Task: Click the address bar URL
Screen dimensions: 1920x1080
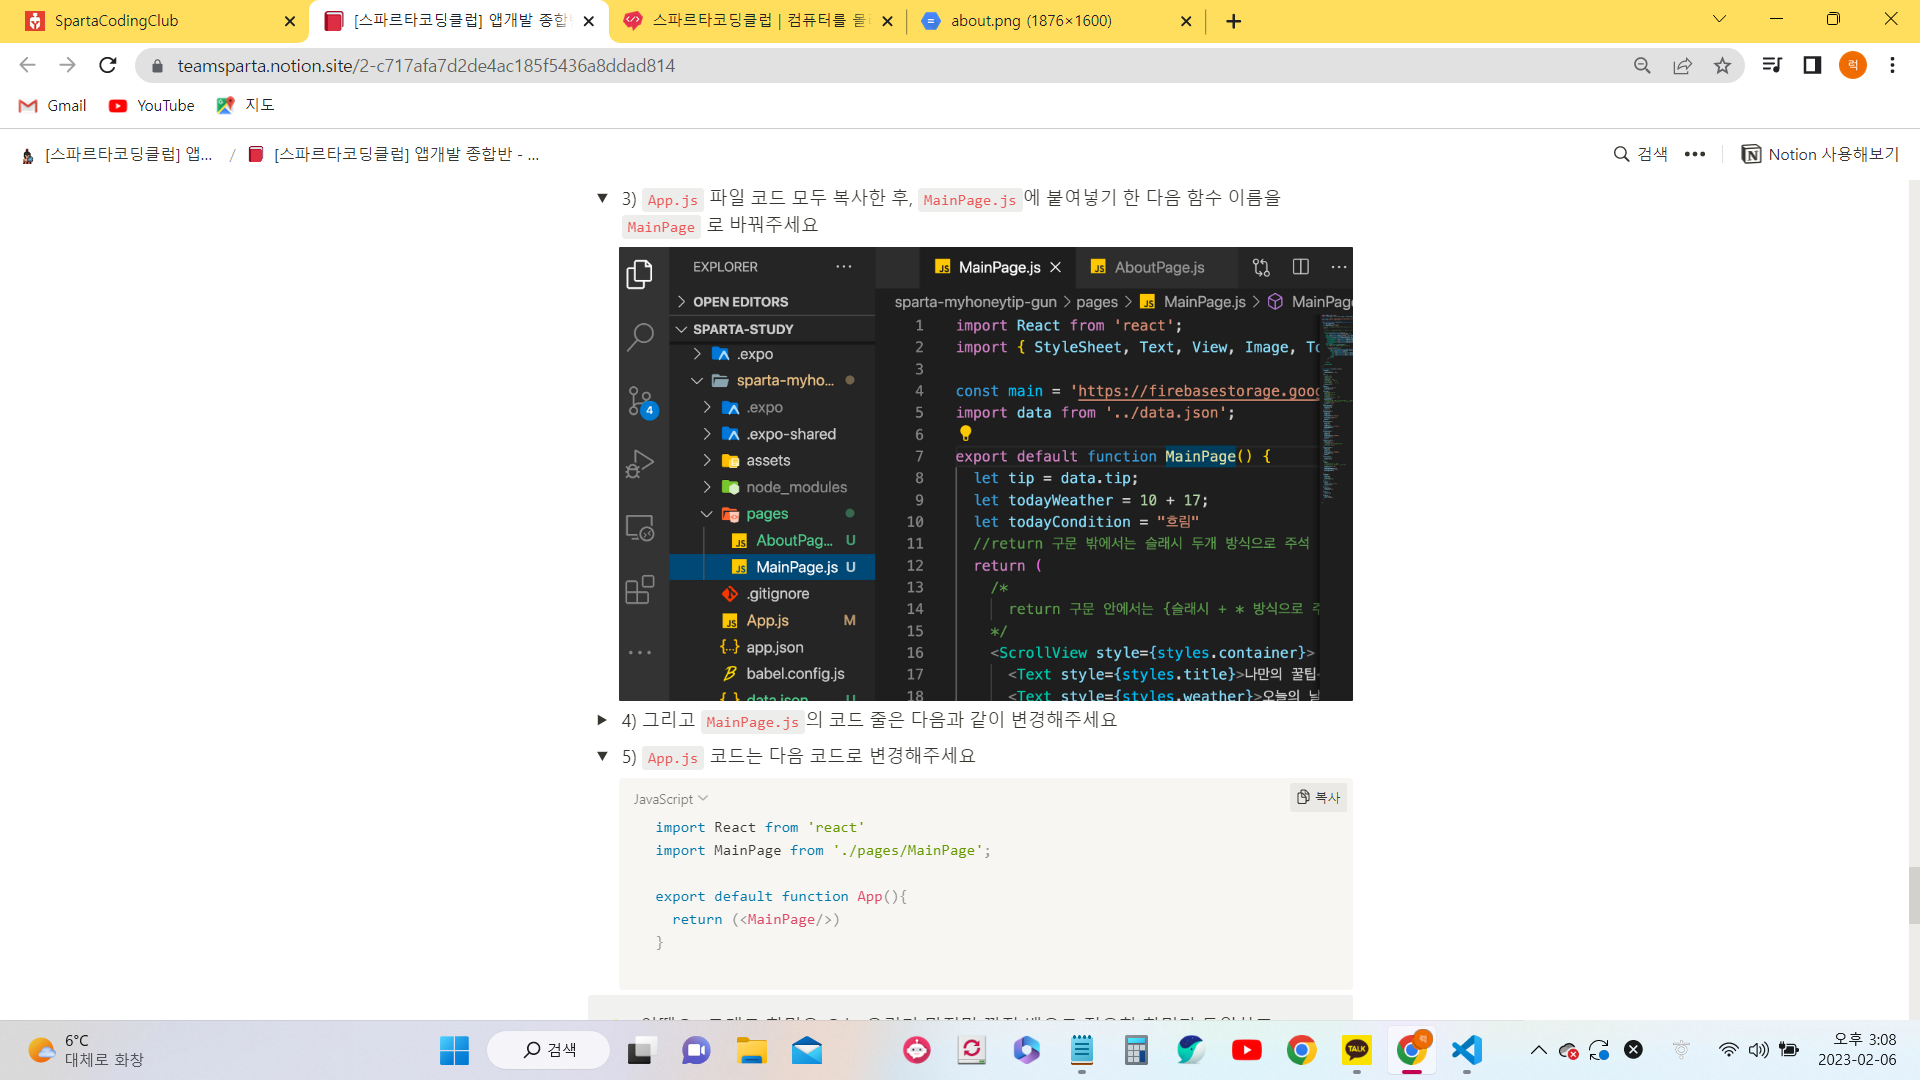Action: click(x=426, y=66)
